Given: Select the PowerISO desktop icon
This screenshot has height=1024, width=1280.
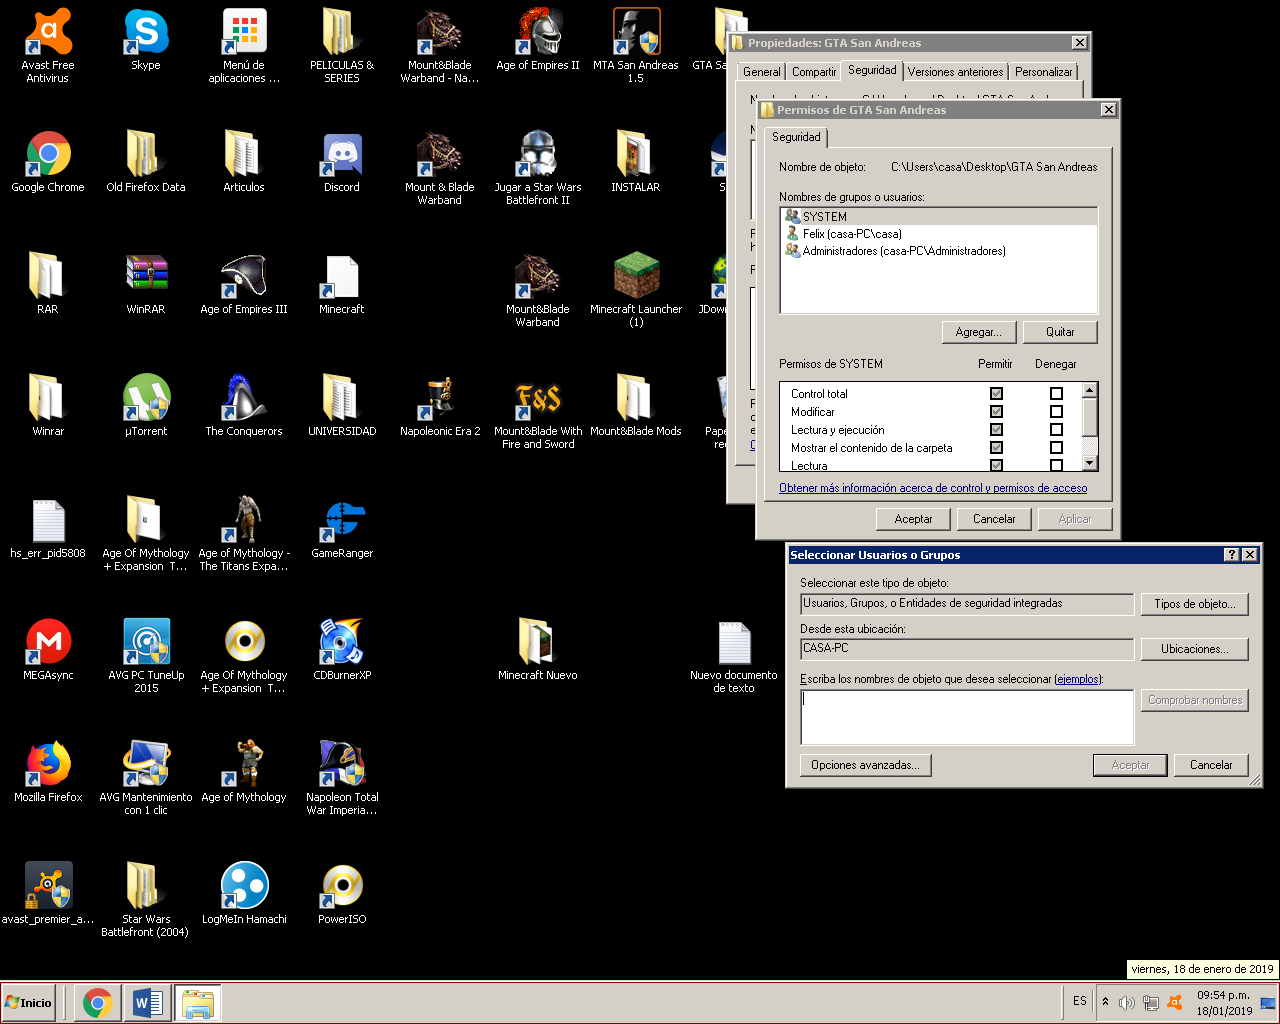Looking at the screenshot, I should pos(342,894).
